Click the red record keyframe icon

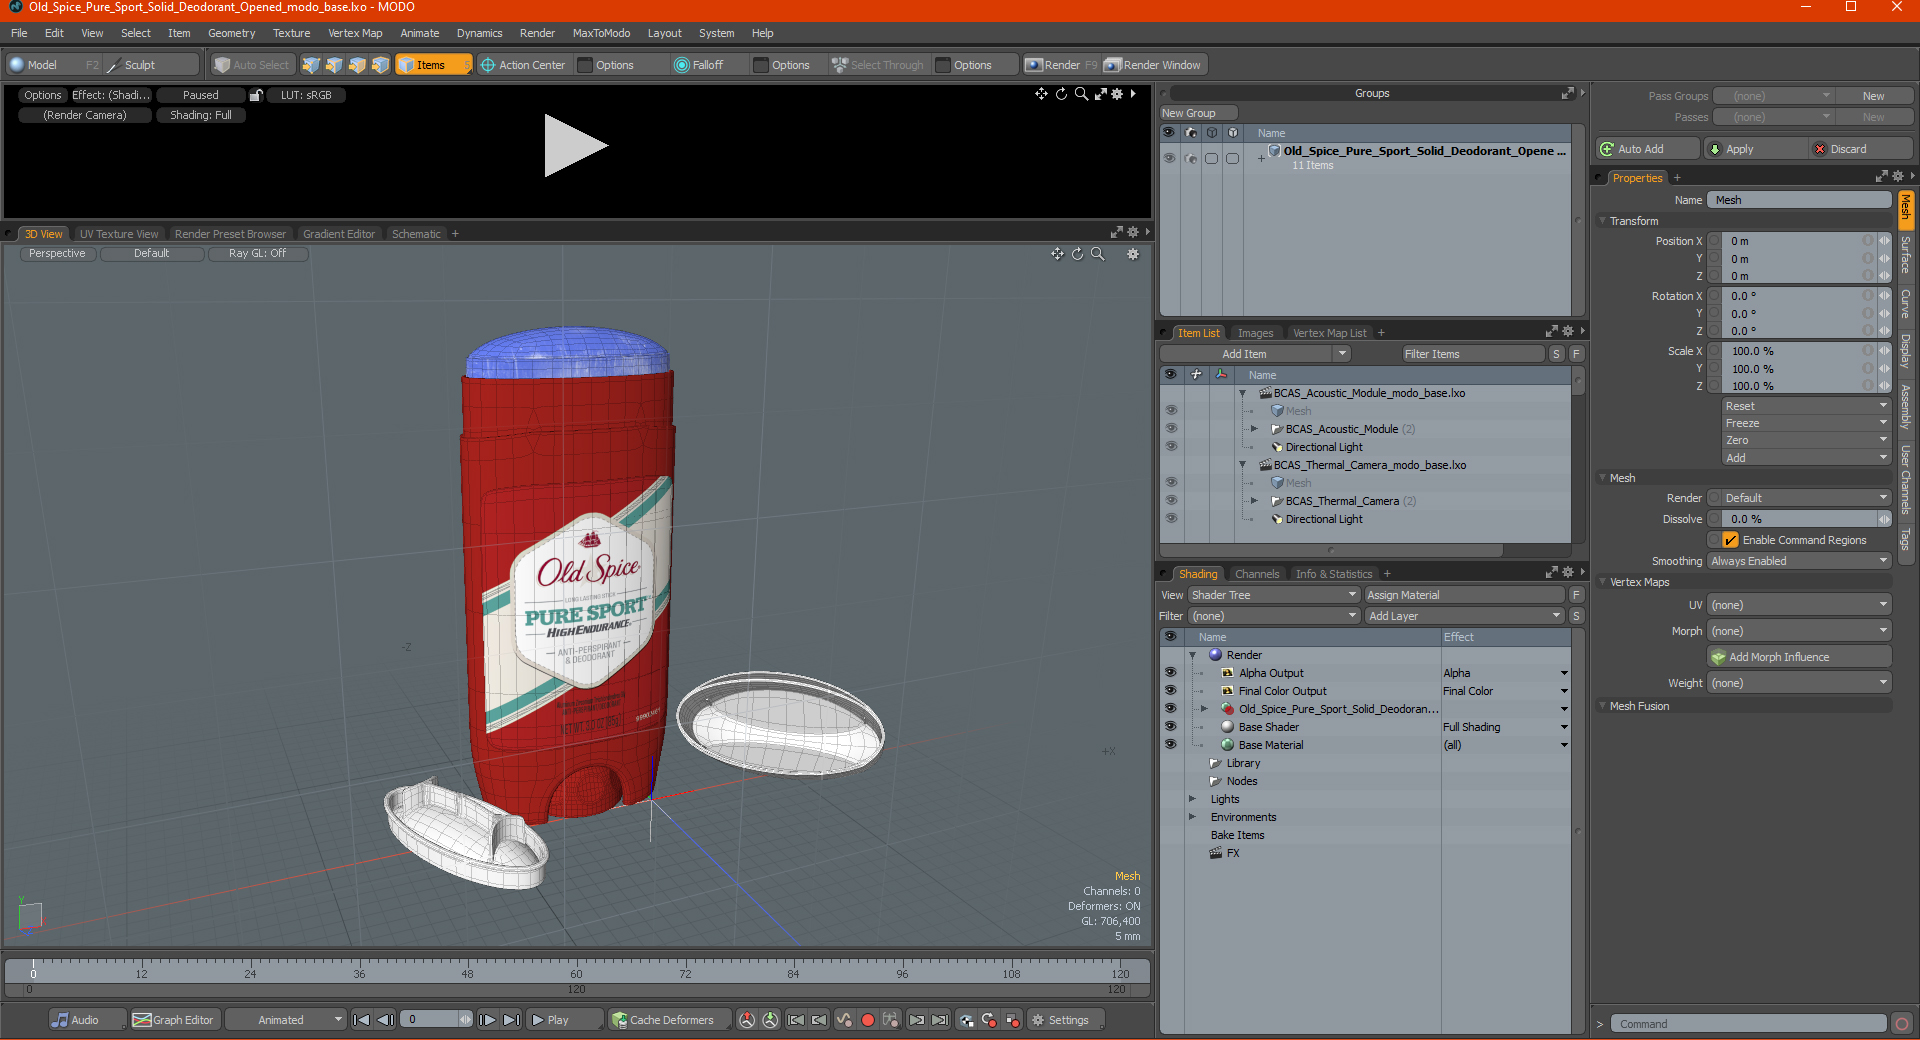tap(868, 1020)
